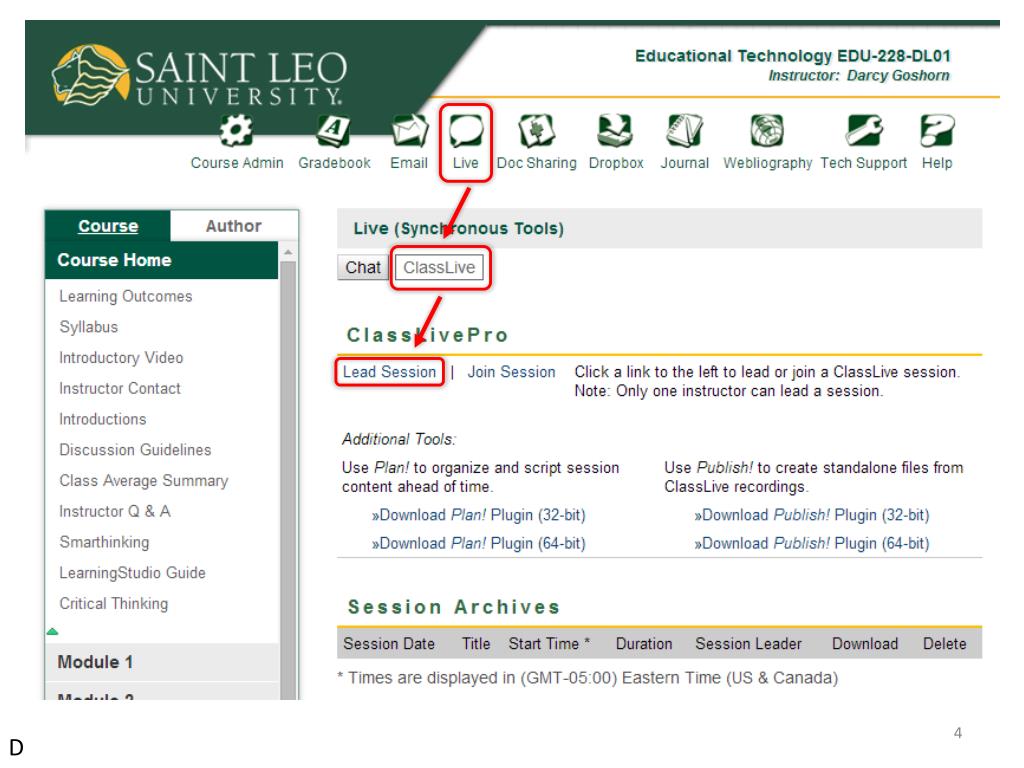Download Plan! Plugin (32-bit)
1024x768 pixels.
(479, 515)
